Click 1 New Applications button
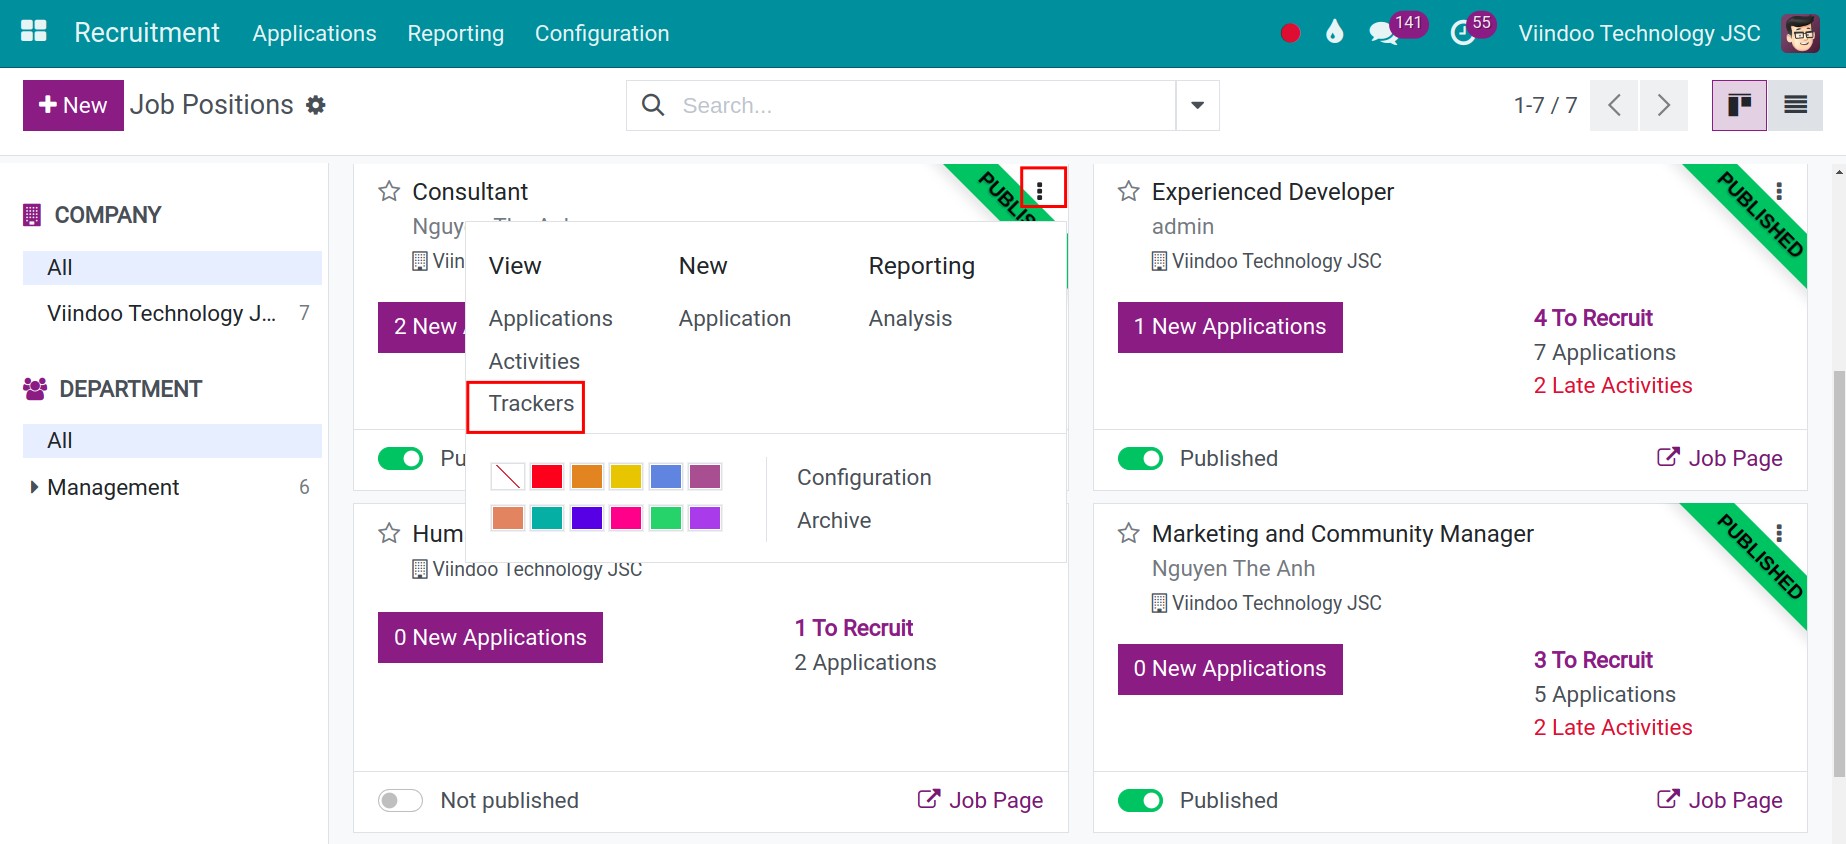This screenshot has width=1846, height=844. (x=1230, y=327)
